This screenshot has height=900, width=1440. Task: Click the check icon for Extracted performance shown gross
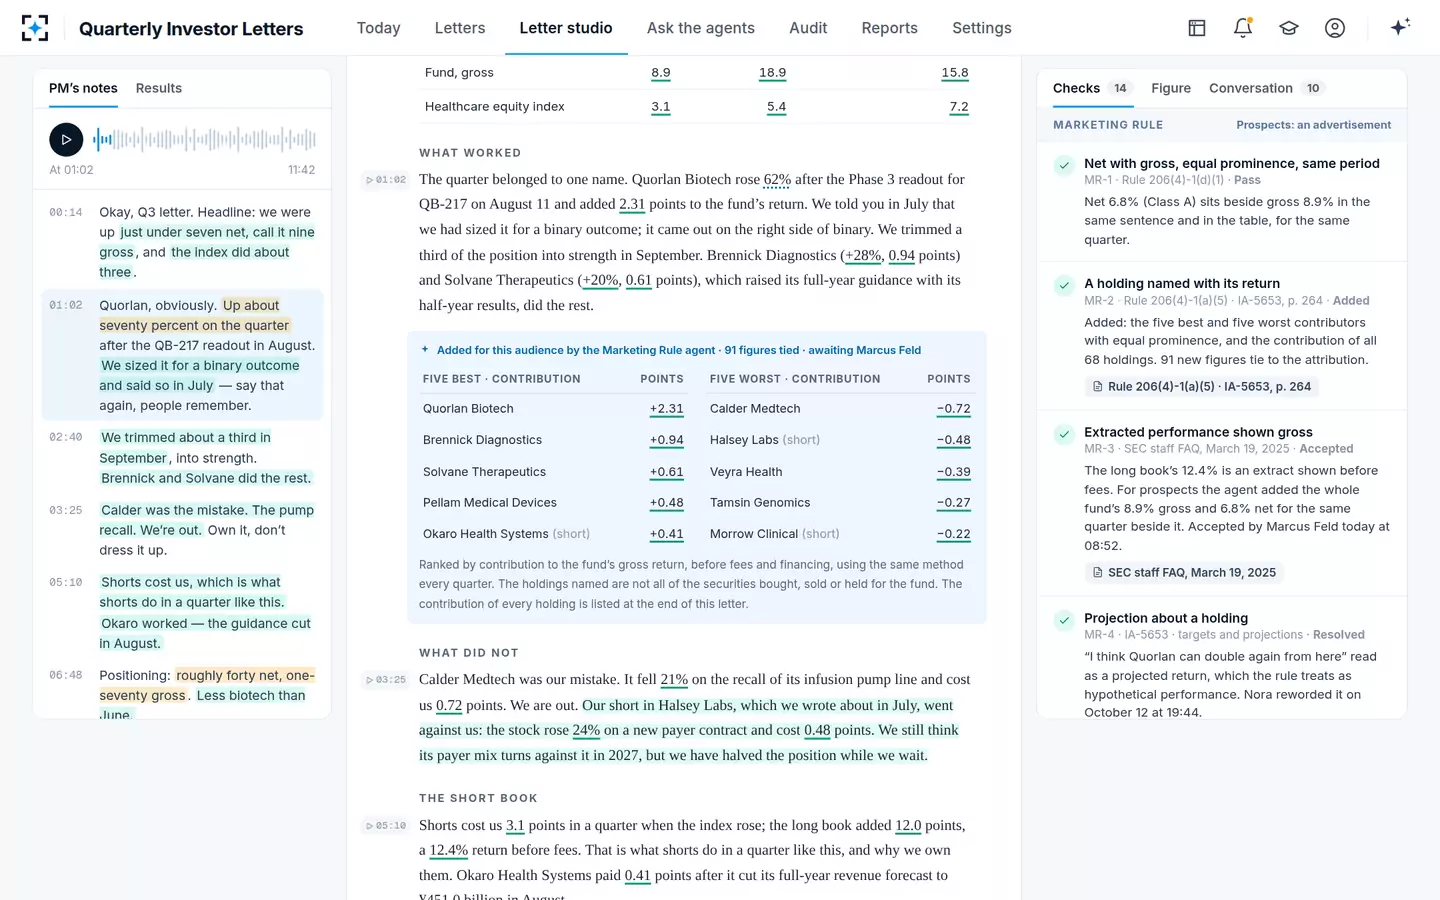click(x=1064, y=434)
